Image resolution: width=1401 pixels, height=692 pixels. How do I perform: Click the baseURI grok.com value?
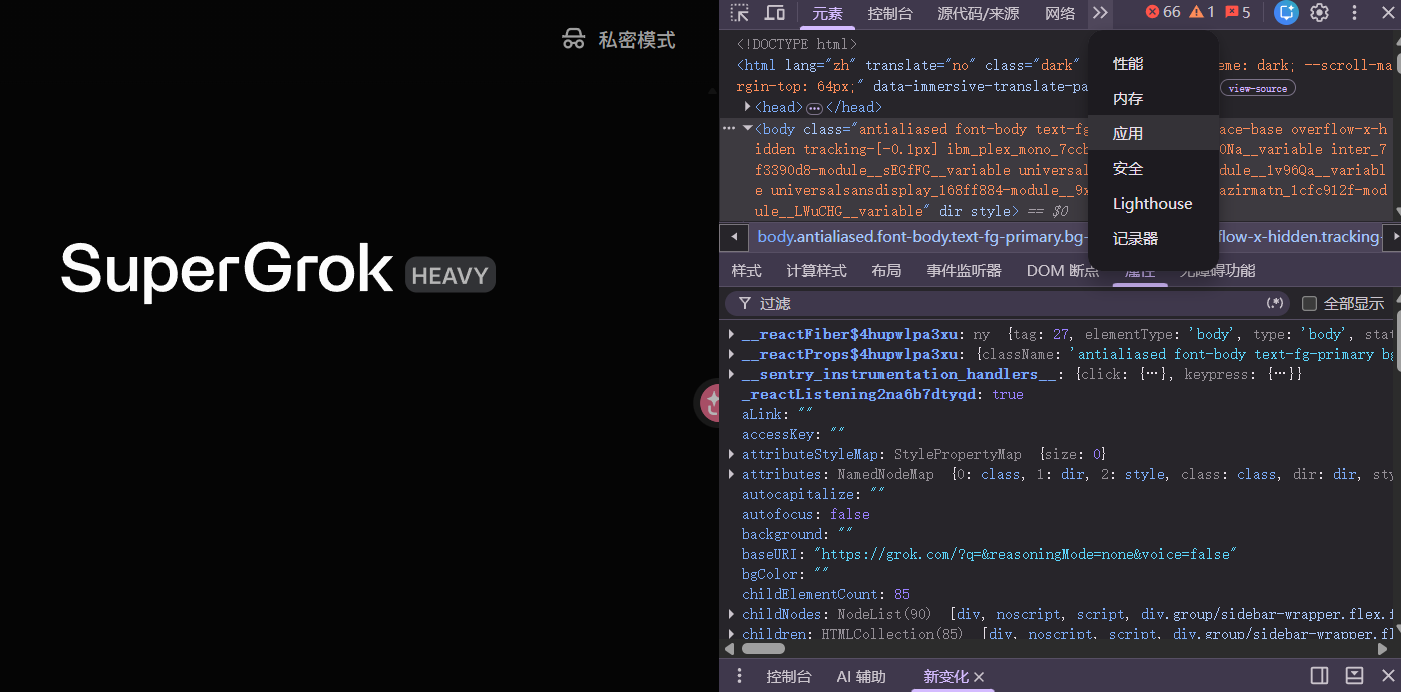[x=1025, y=554]
